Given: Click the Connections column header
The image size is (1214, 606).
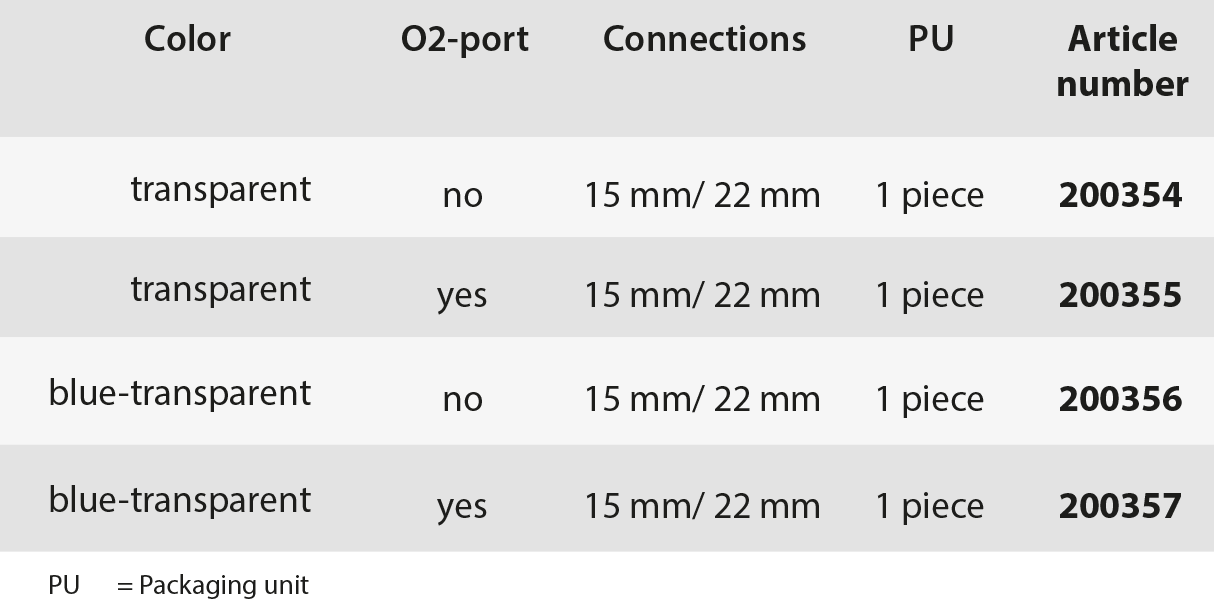Looking at the screenshot, I should [704, 39].
